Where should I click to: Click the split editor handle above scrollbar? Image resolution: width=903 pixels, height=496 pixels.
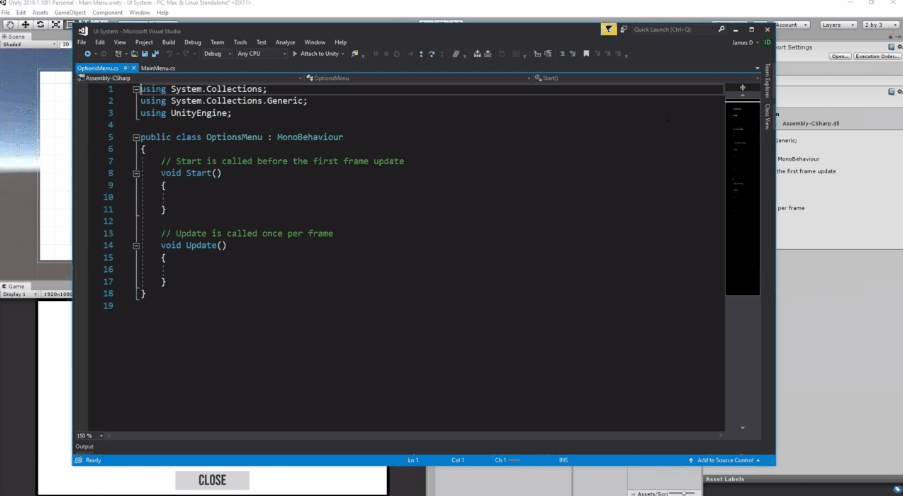pyautogui.click(x=742, y=88)
